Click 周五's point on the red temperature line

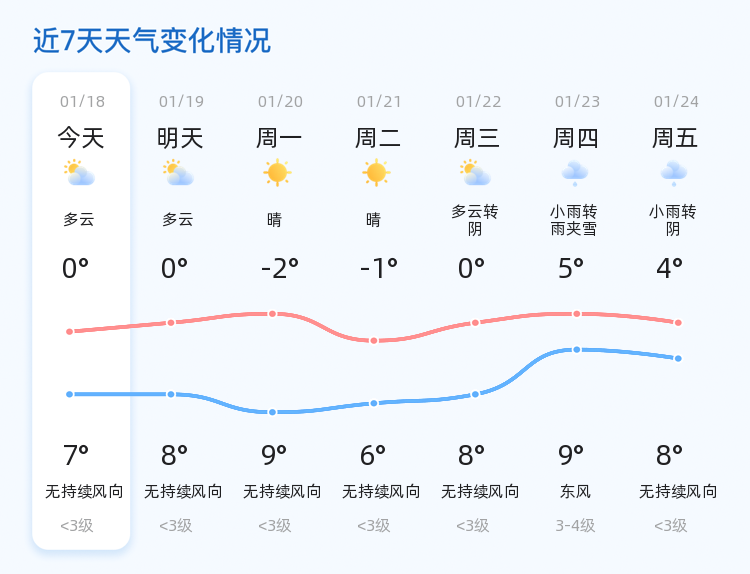click(x=678, y=323)
